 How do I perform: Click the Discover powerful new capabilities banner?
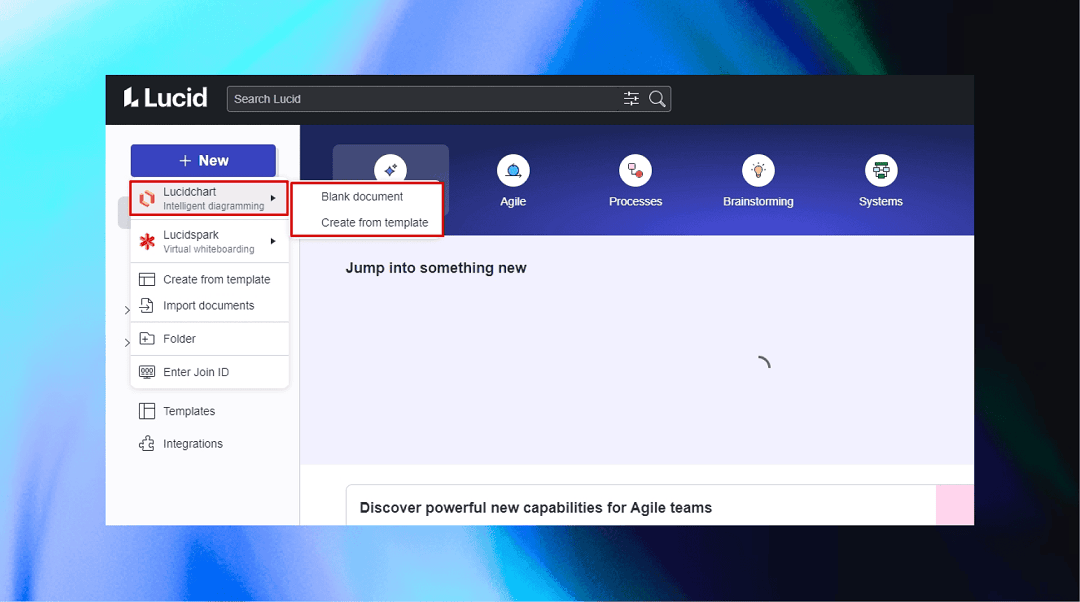[660, 506]
